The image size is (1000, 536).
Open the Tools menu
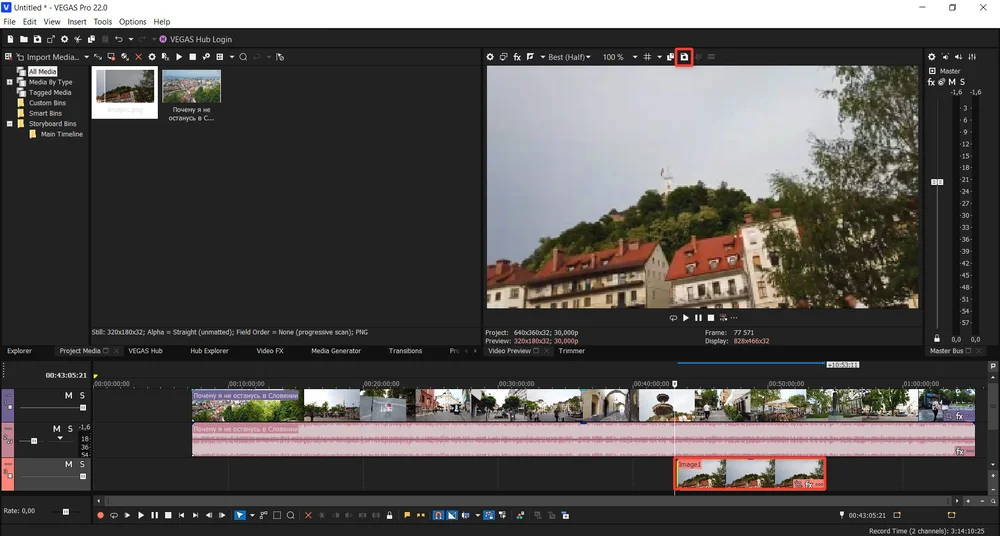coord(102,21)
